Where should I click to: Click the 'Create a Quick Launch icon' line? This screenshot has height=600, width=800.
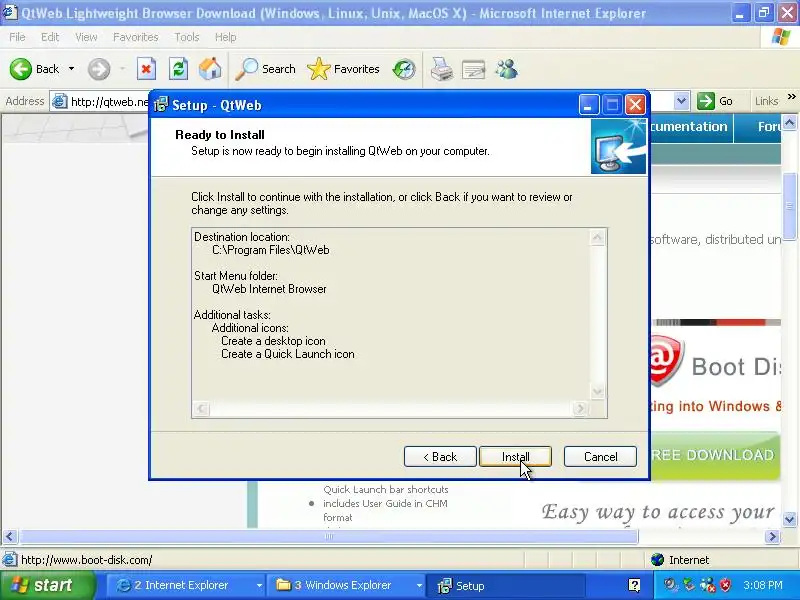pyautogui.click(x=288, y=354)
